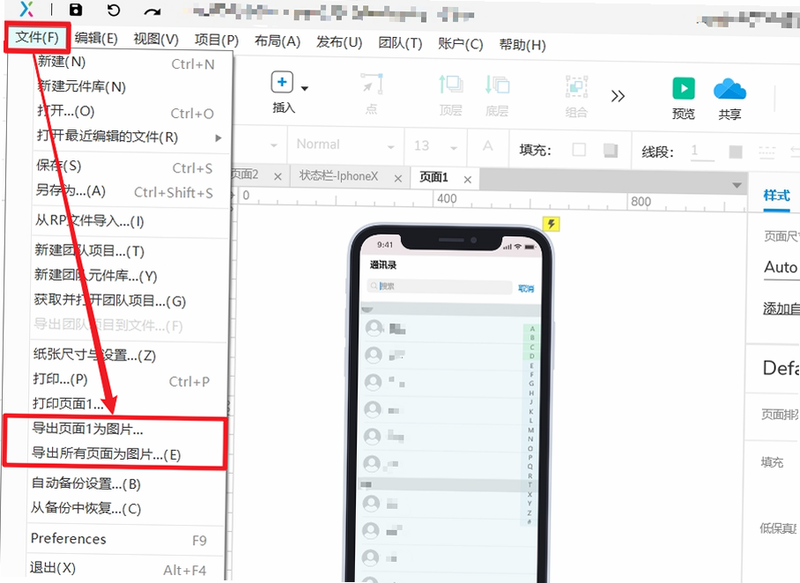Click the line (线段) color swatch
800x583 pixels.
(x=736, y=152)
